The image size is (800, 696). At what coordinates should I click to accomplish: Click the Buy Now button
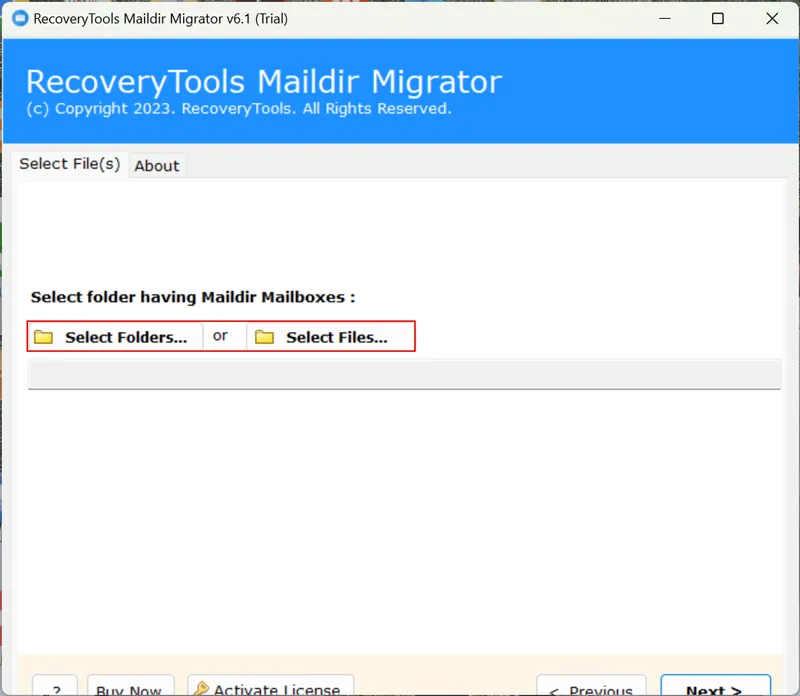[130, 688]
